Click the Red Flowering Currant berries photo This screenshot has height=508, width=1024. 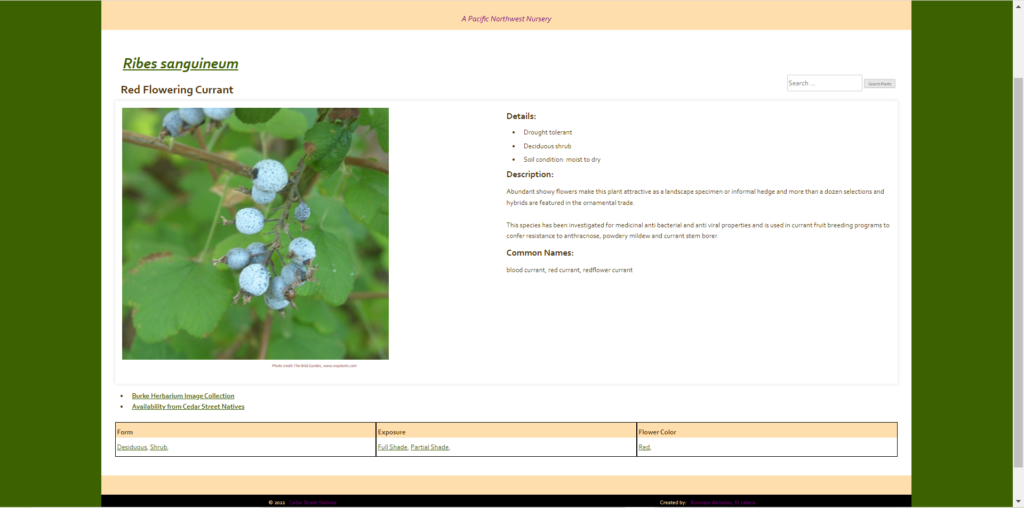click(255, 234)
